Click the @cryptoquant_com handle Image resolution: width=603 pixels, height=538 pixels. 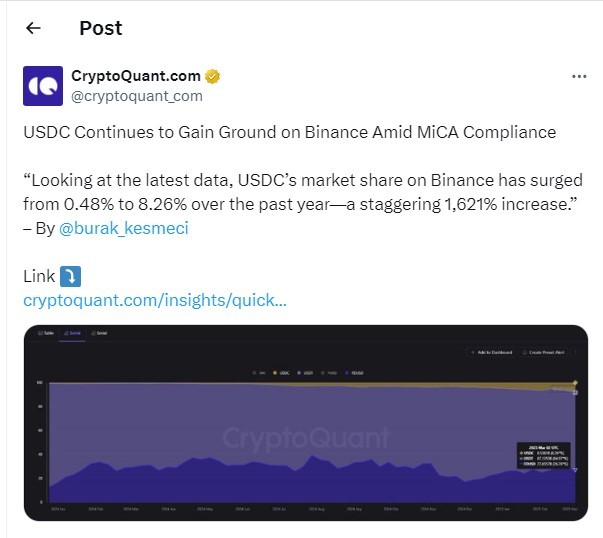[x=137, y=96]
